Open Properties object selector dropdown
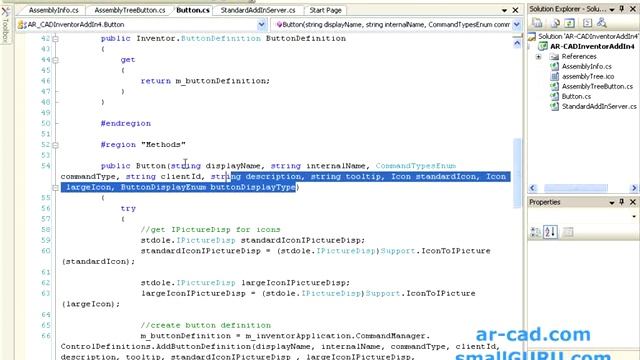 tap(634, 216)
